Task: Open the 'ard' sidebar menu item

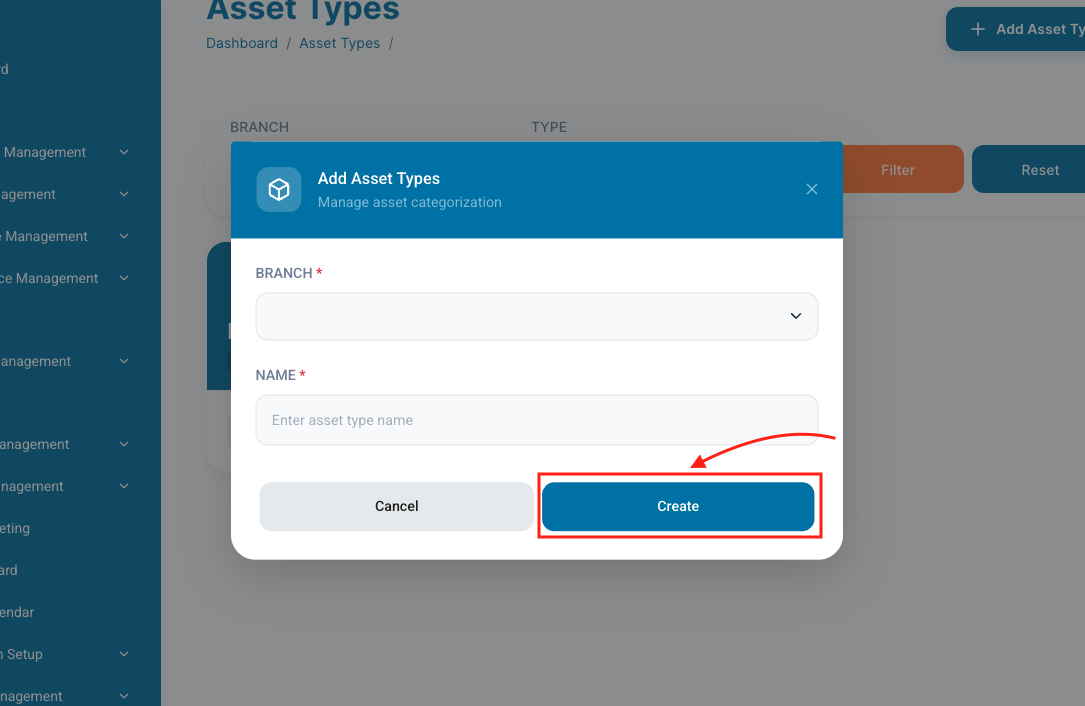Action: click(9, 570)
